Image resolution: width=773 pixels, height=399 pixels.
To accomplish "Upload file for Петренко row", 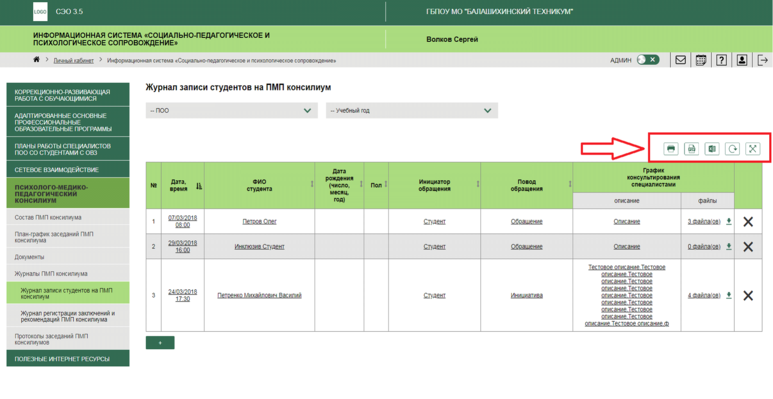I will point(729,295).
